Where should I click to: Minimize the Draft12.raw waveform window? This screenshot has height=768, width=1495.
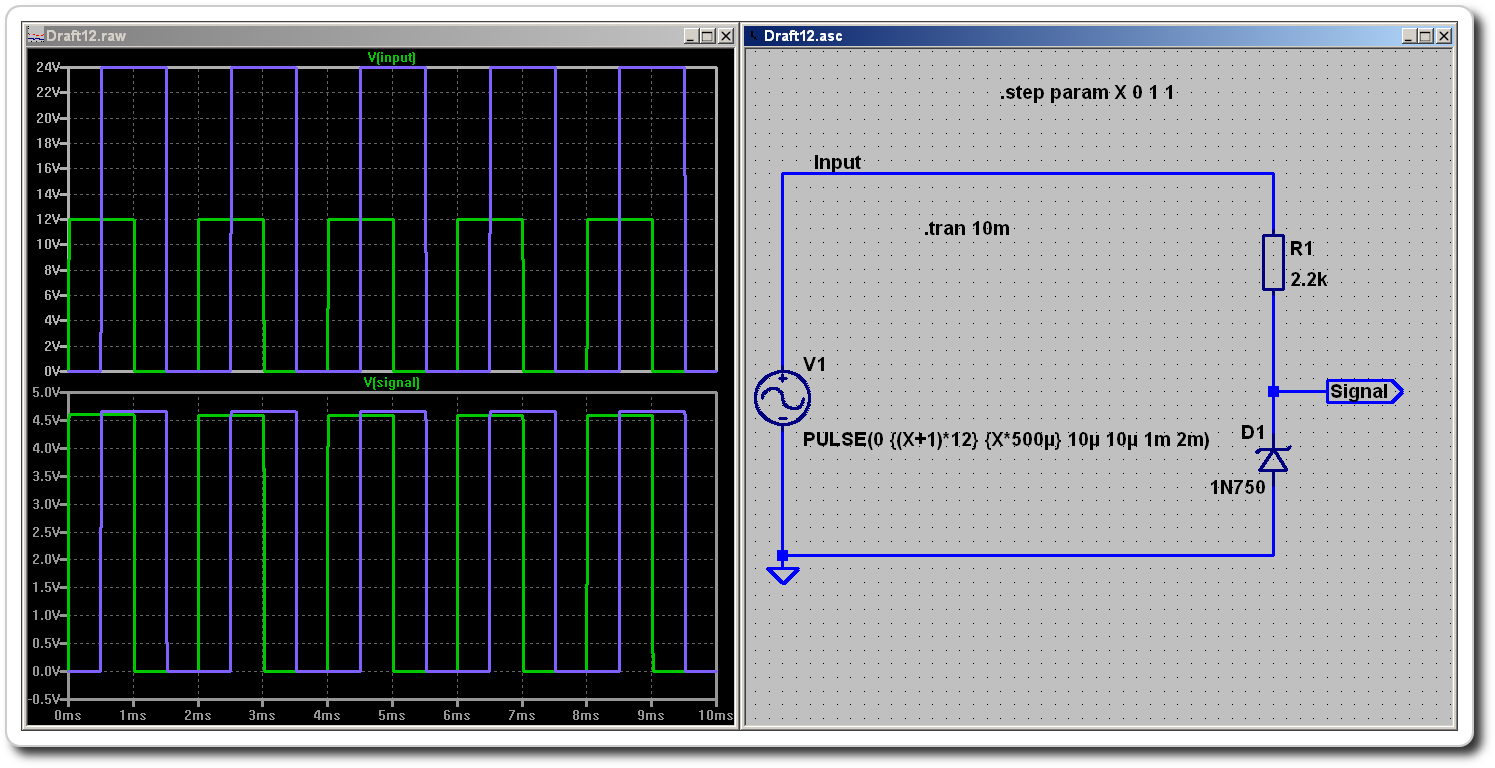pyautogui.click(x=692, y=36)
